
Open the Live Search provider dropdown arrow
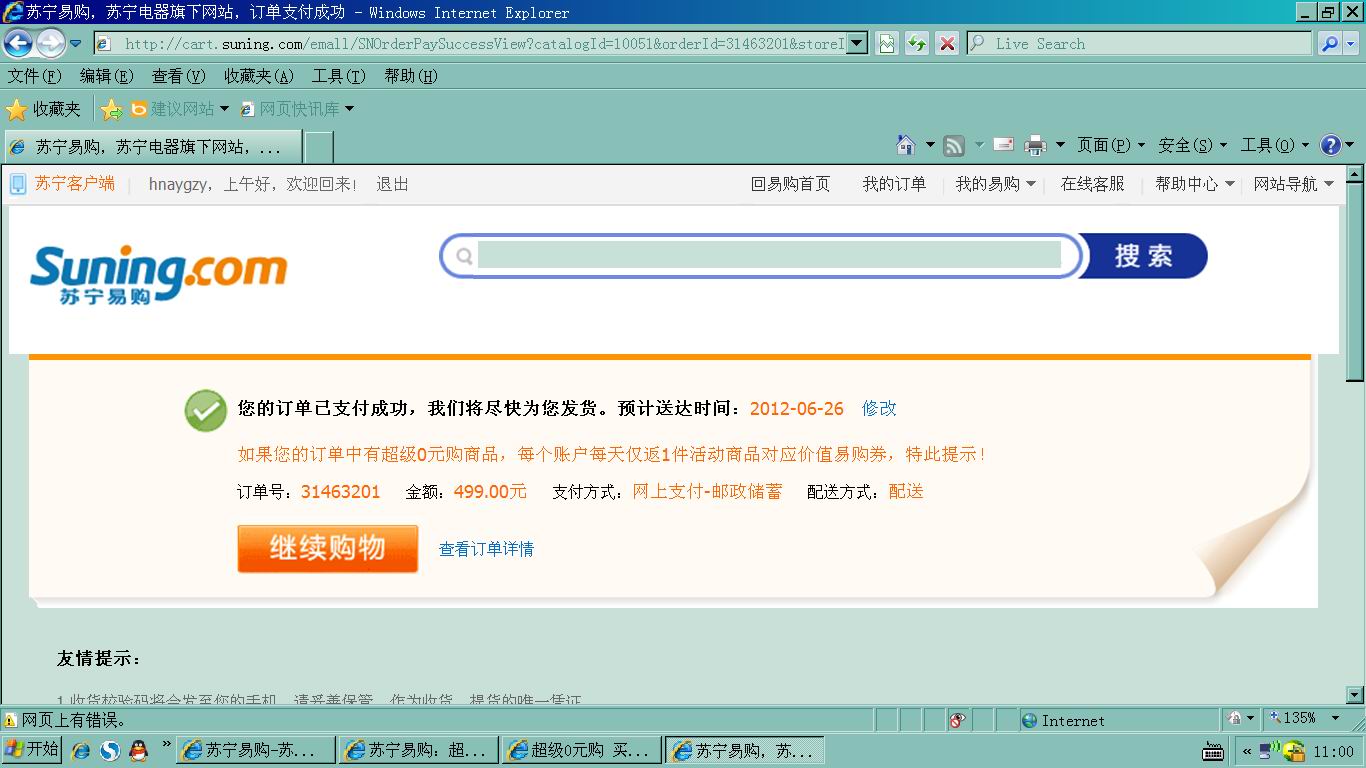(x=1351, y=44)
